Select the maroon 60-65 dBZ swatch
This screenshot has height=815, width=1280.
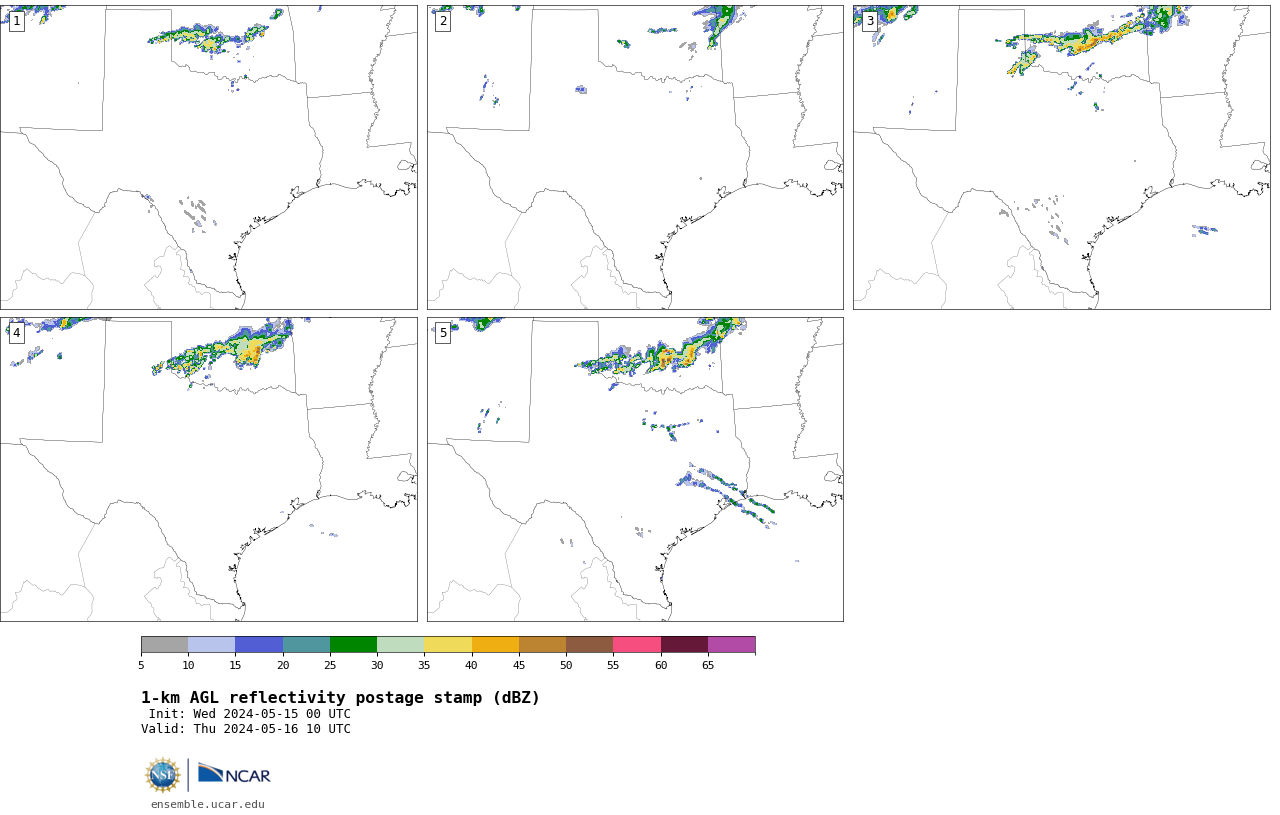(x=684, y=644)
